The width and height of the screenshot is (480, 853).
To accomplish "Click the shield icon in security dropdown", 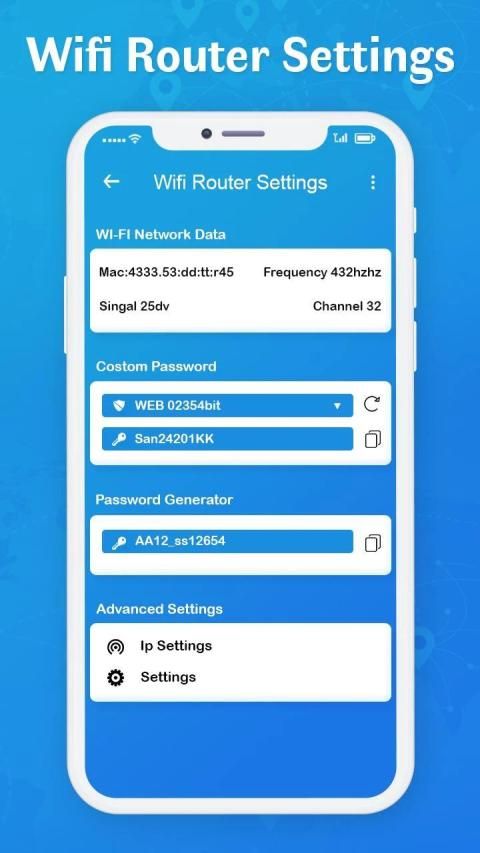I will point(119,405).
